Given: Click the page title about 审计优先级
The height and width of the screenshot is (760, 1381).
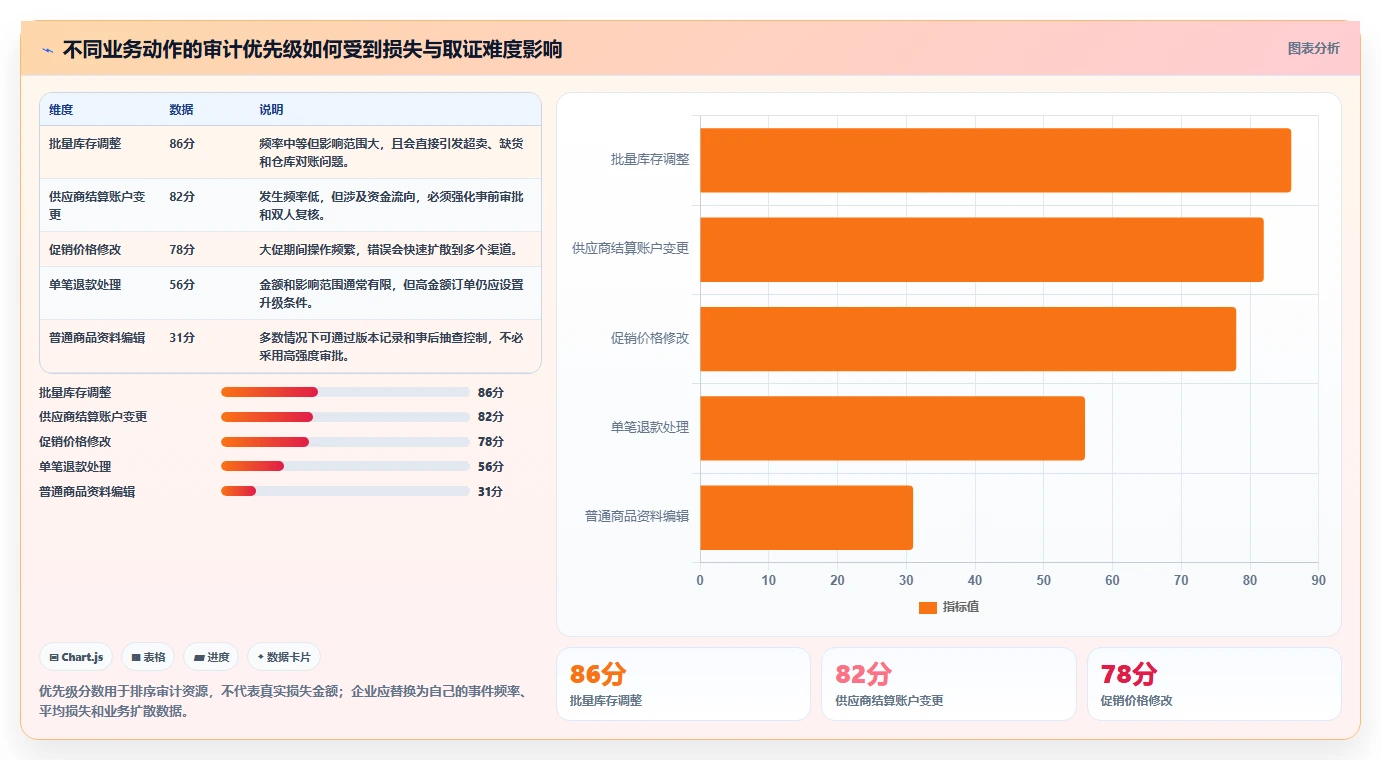Looking at the screenshot, I should [x=313, y=49].
